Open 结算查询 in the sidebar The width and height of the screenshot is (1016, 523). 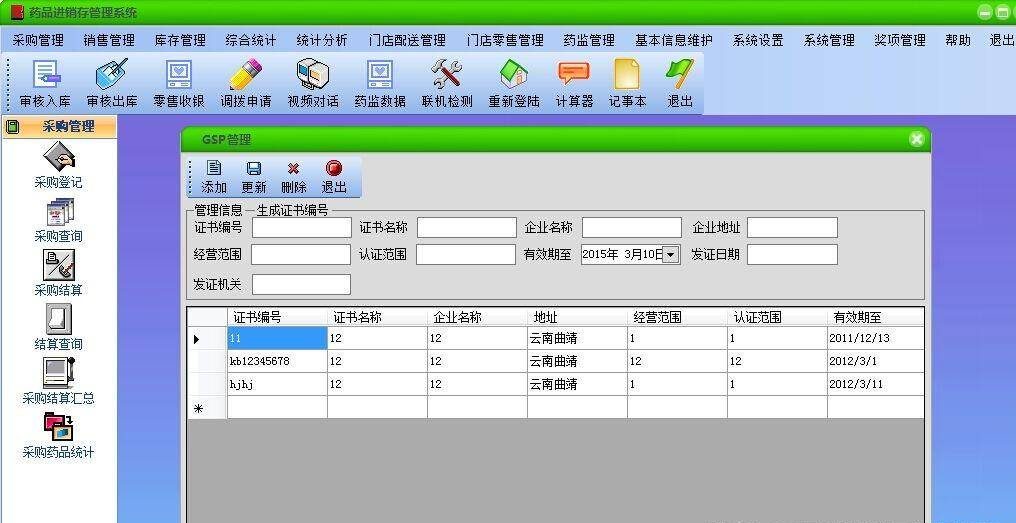coord(58,327)
